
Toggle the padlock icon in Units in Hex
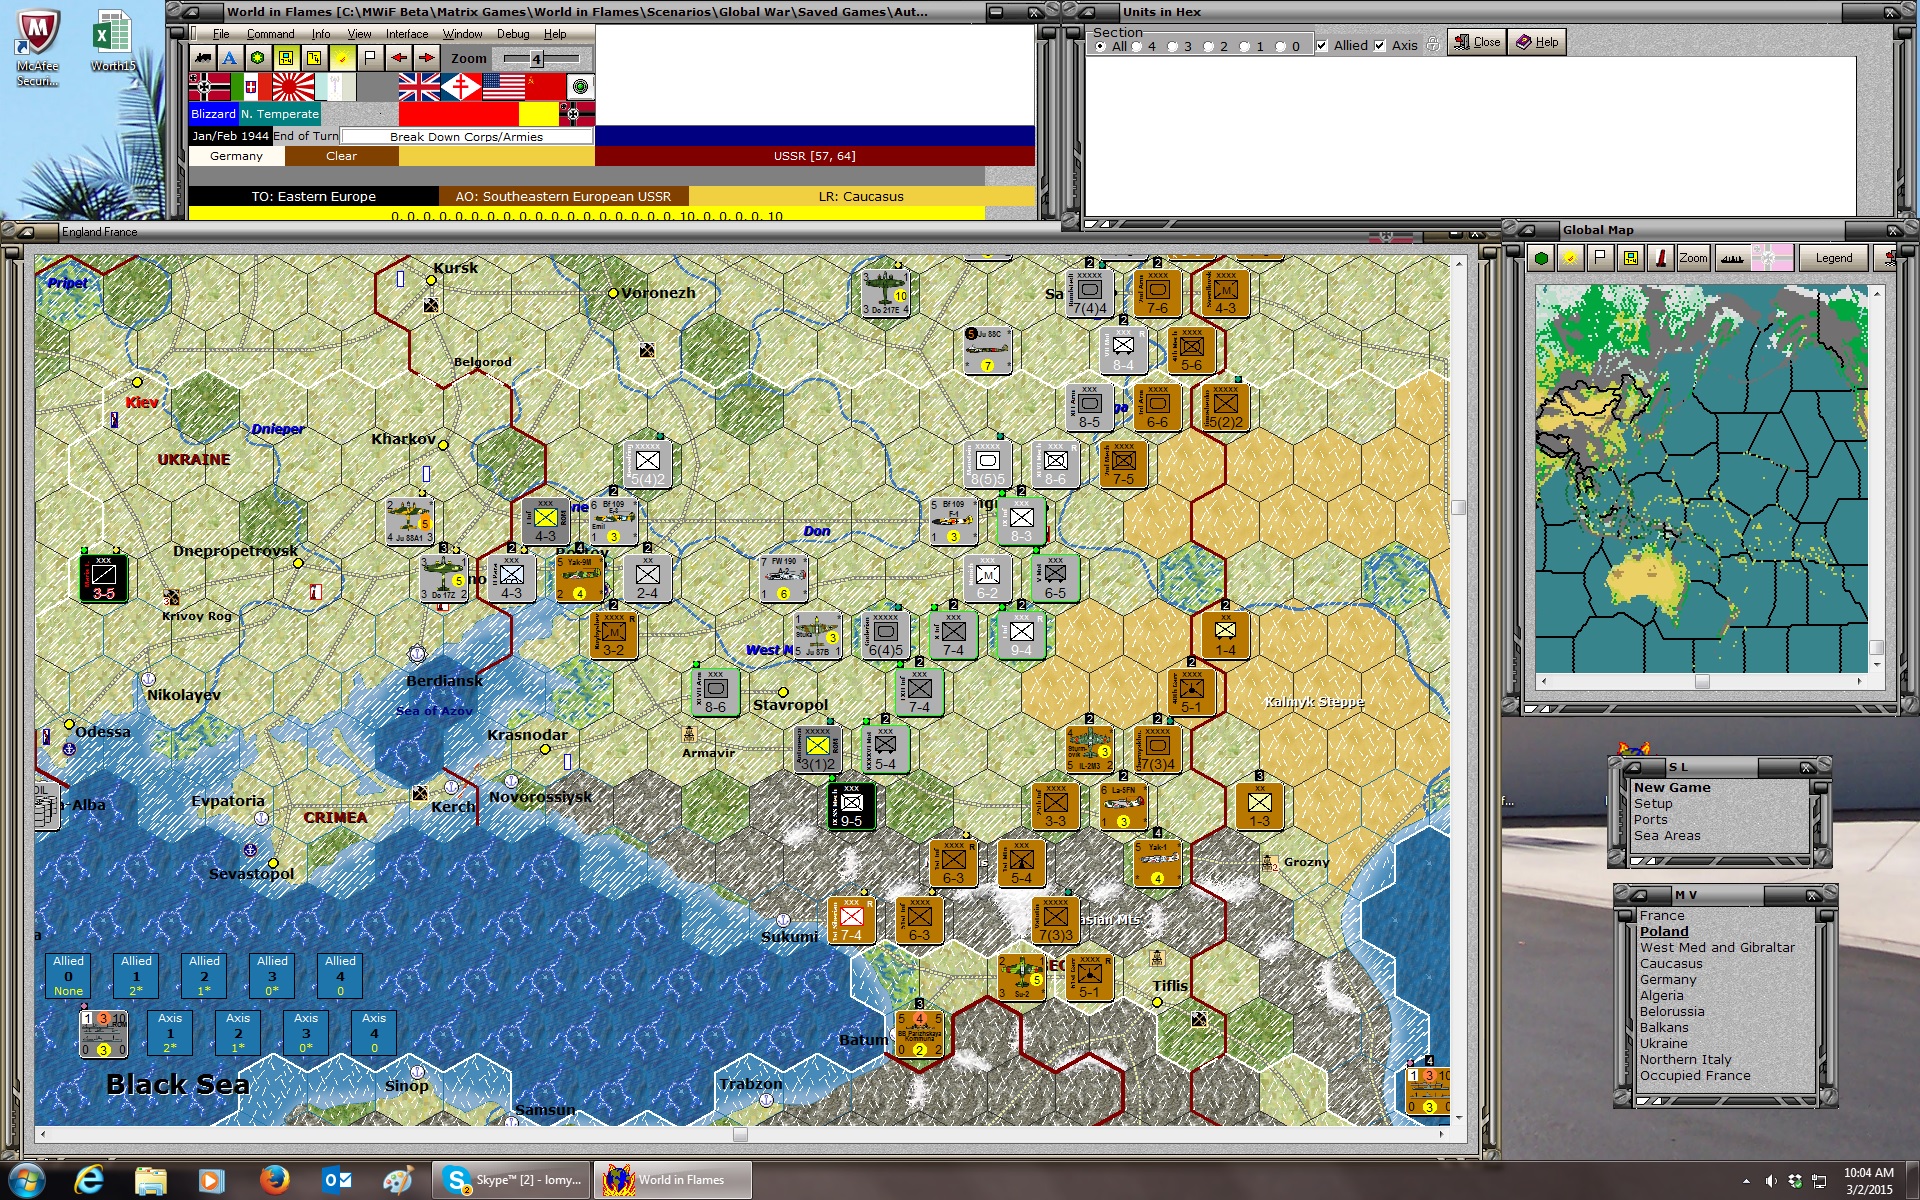pos(1433,45)
